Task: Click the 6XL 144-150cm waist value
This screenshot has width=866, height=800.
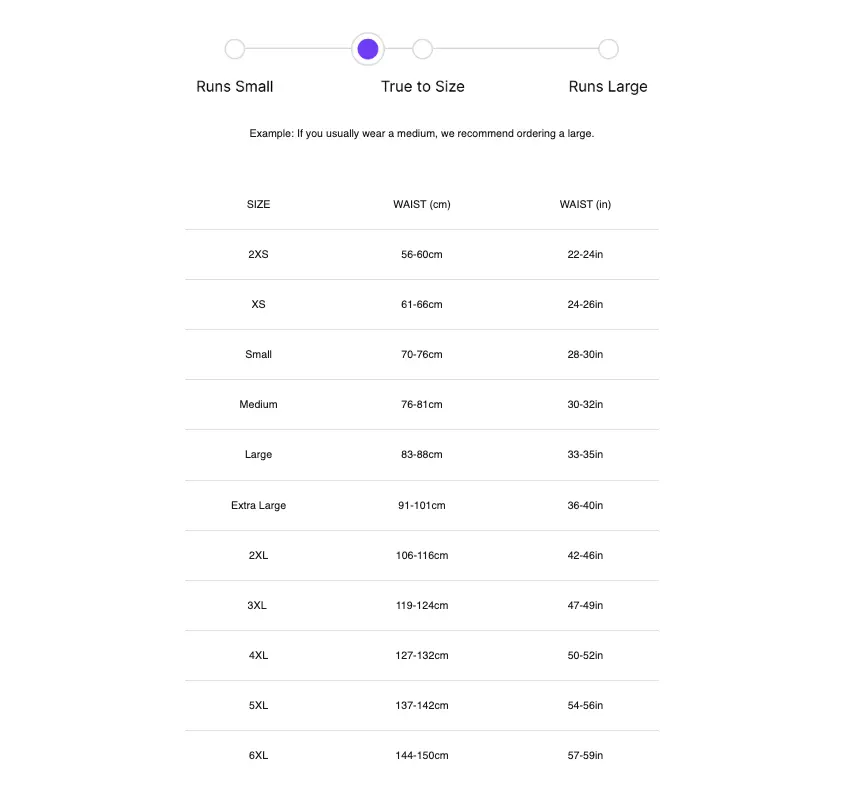Action: 422,755
